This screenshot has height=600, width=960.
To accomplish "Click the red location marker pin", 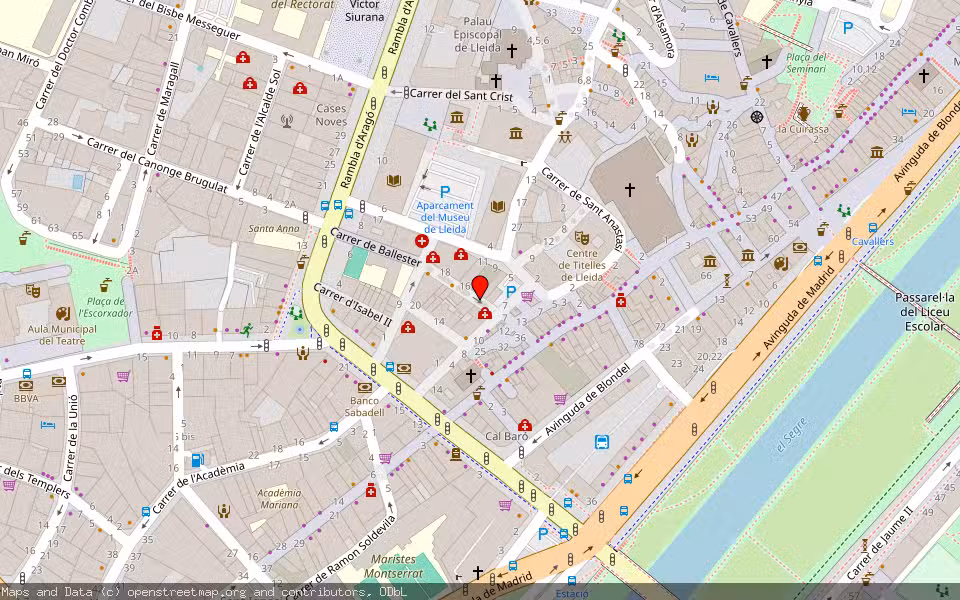I will click(x=480, y=288).
